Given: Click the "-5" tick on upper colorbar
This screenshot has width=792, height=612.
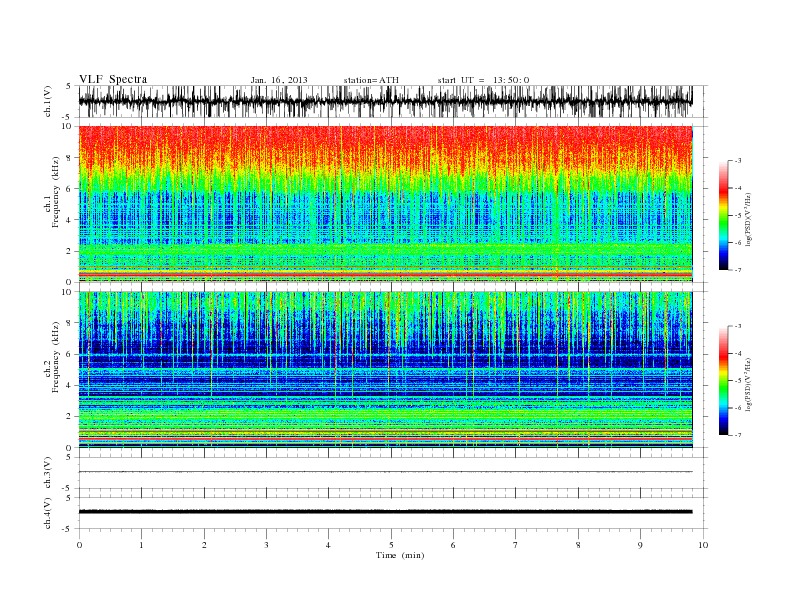Looking at the screenshot, I should [738, 216].
